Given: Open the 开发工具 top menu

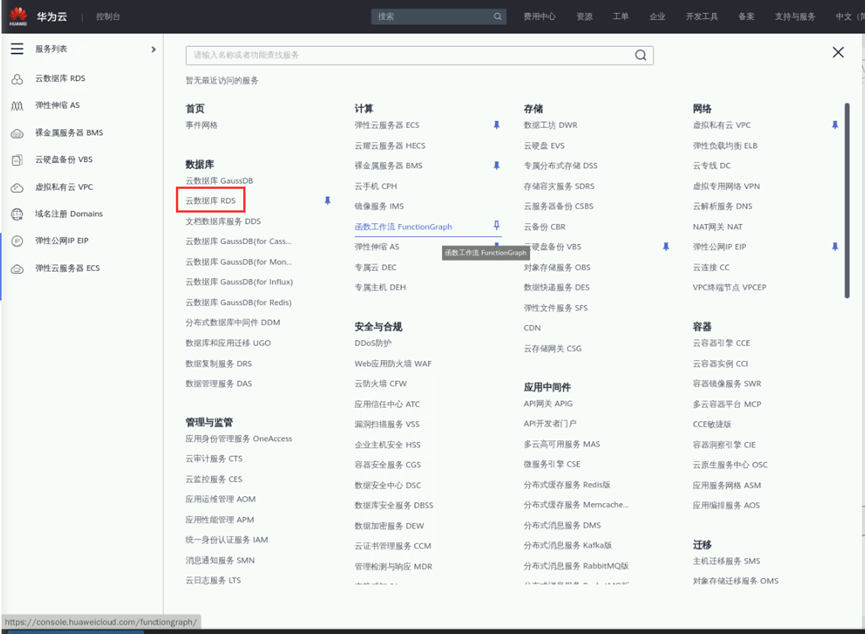Looking at the screenshot, I should (x=702, y=17).
